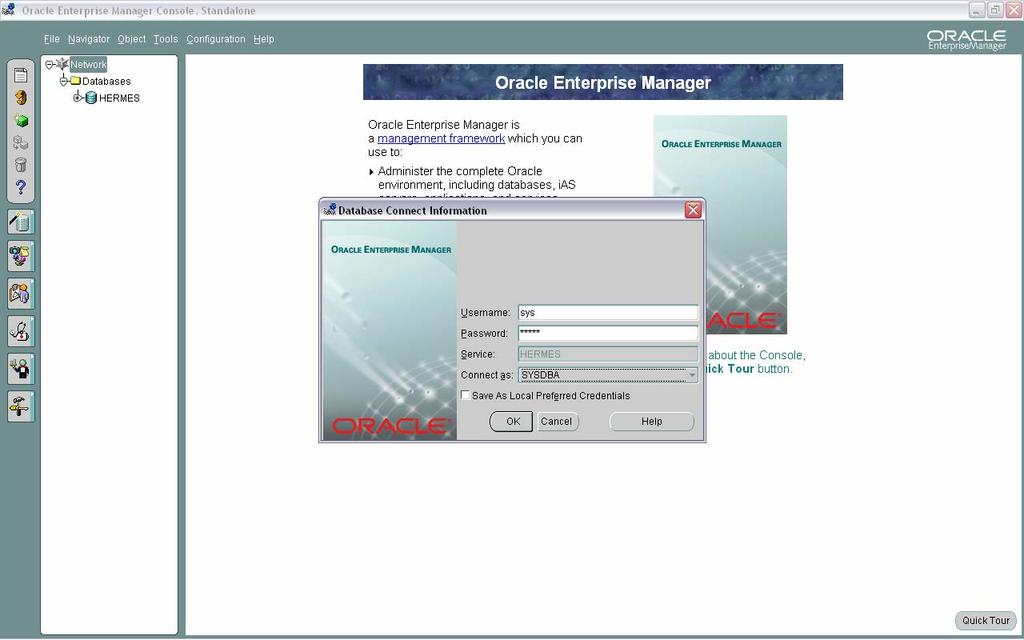Open the multicolored database tools drawer

click(21, 255)
